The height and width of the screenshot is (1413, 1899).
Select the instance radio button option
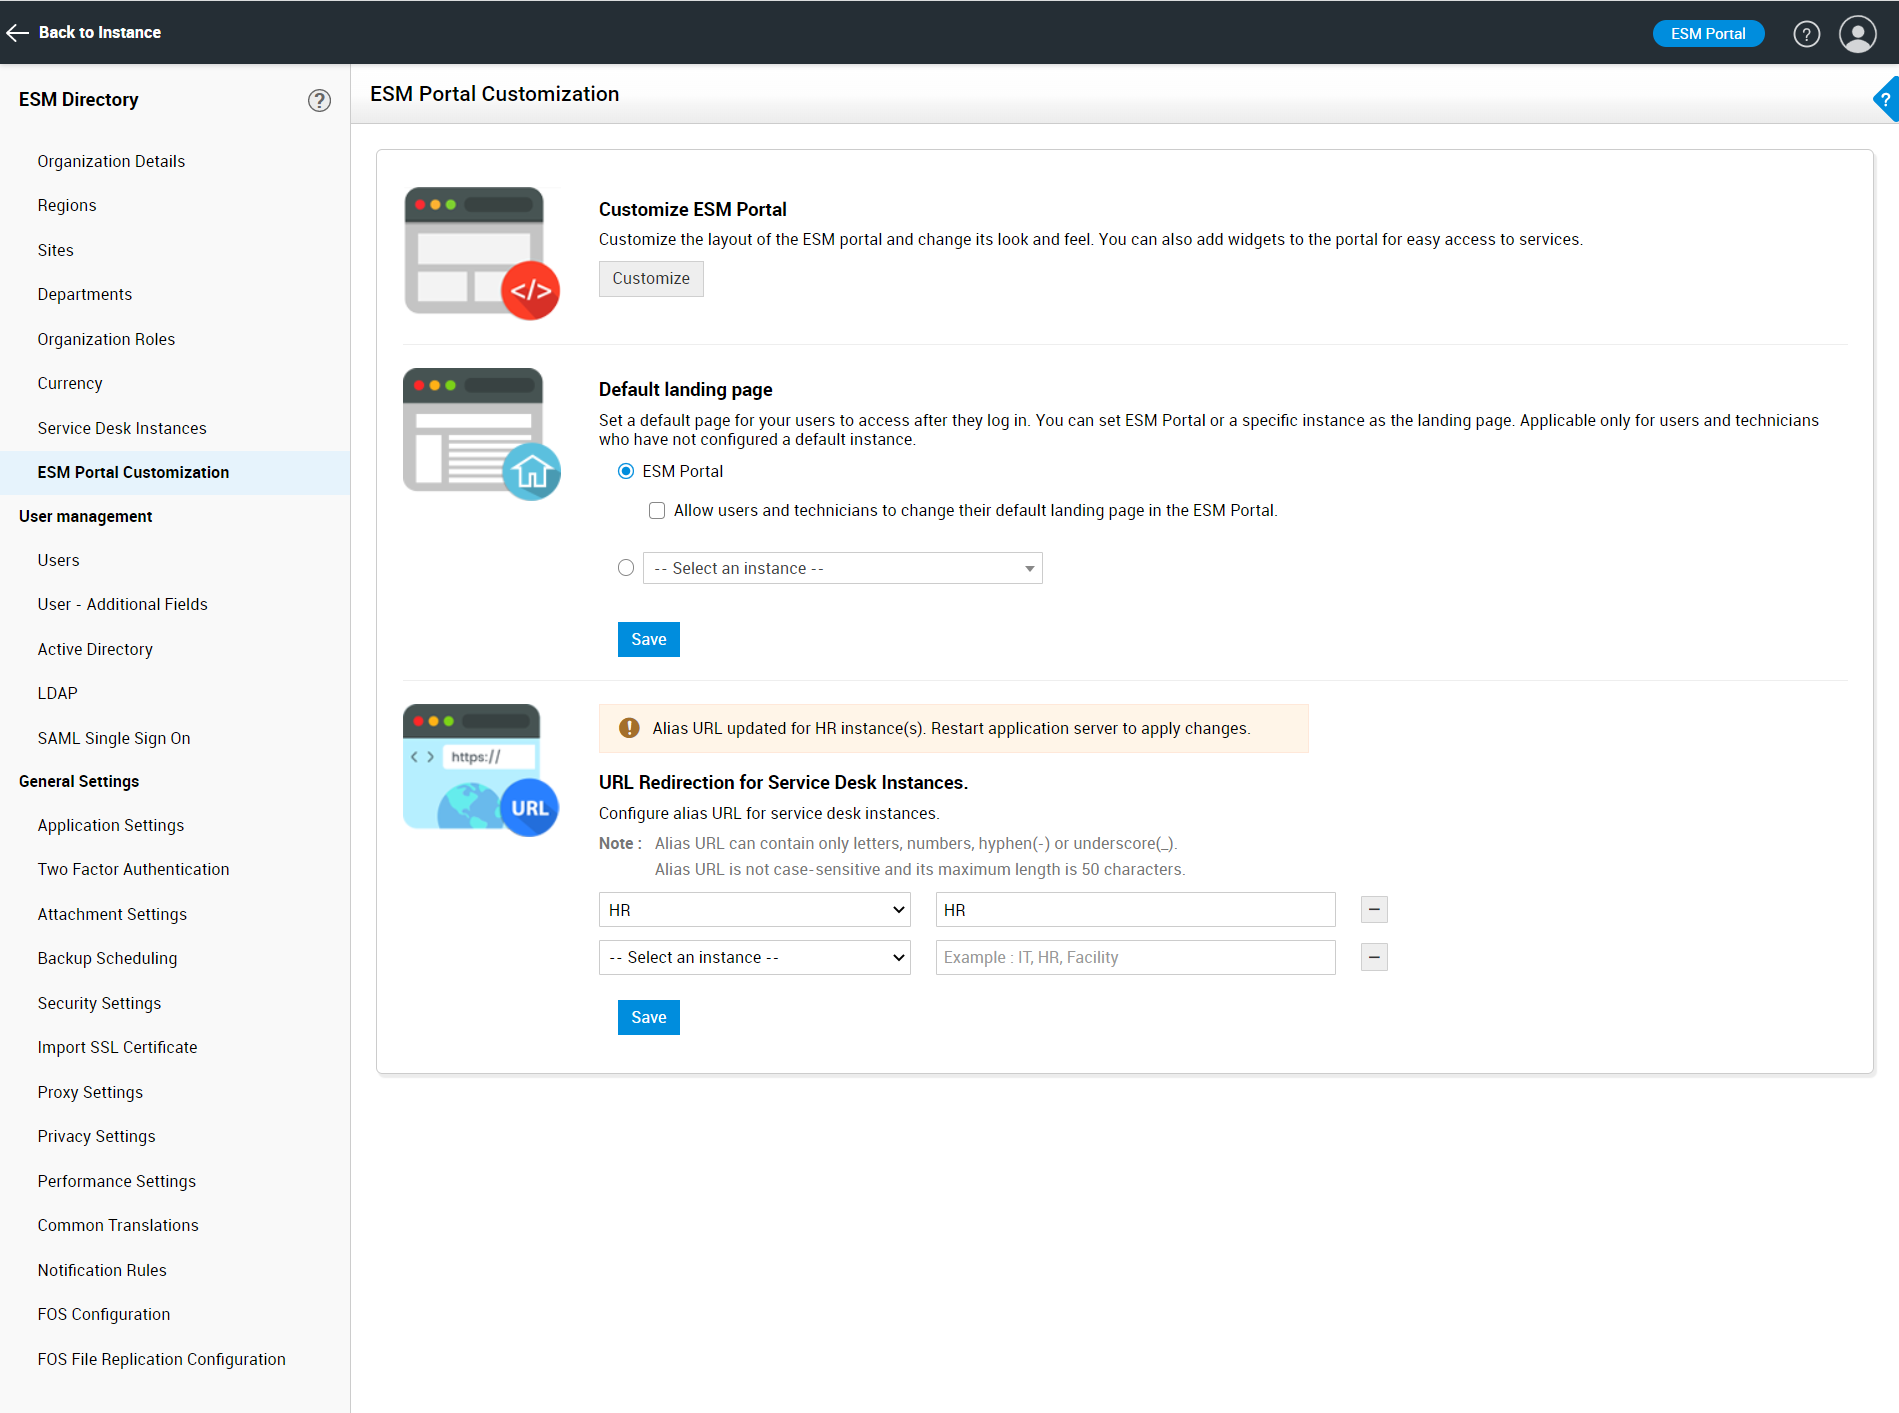(626, 568)
